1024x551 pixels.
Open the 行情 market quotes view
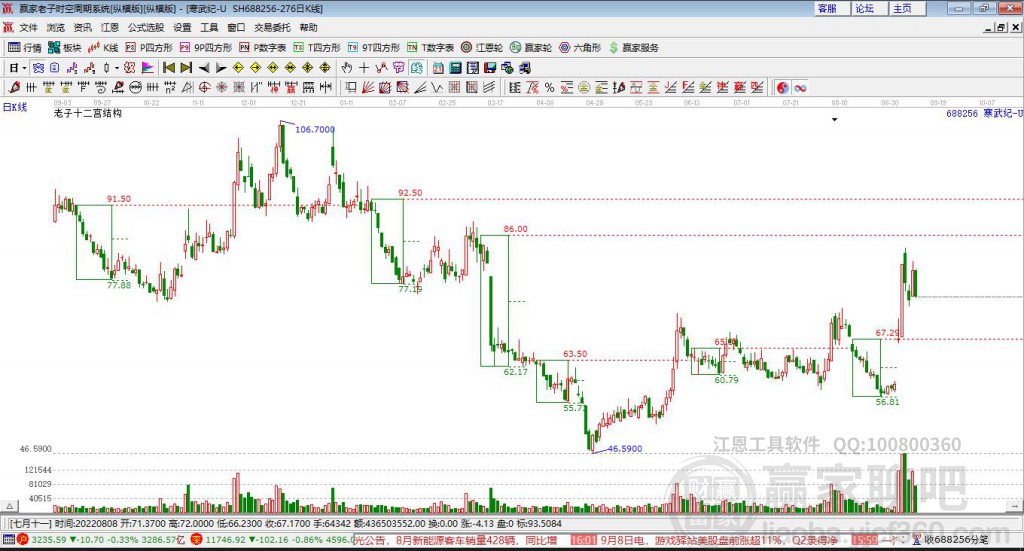click(24, 48)
